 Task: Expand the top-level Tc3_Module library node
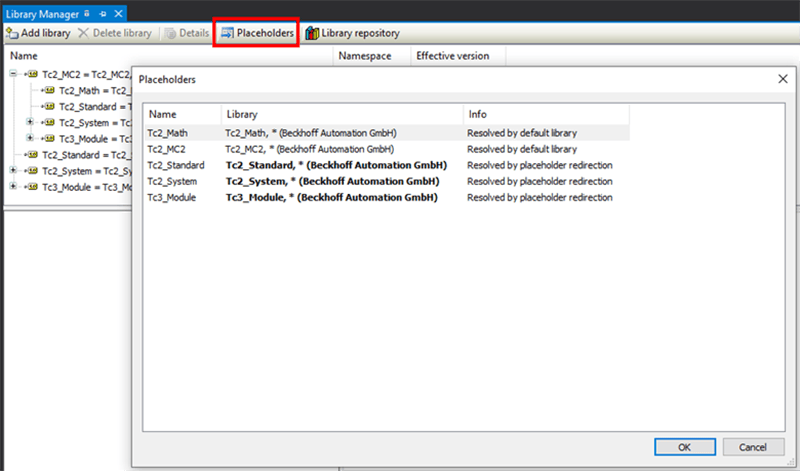pyautogui.click(x=13, y=187)
